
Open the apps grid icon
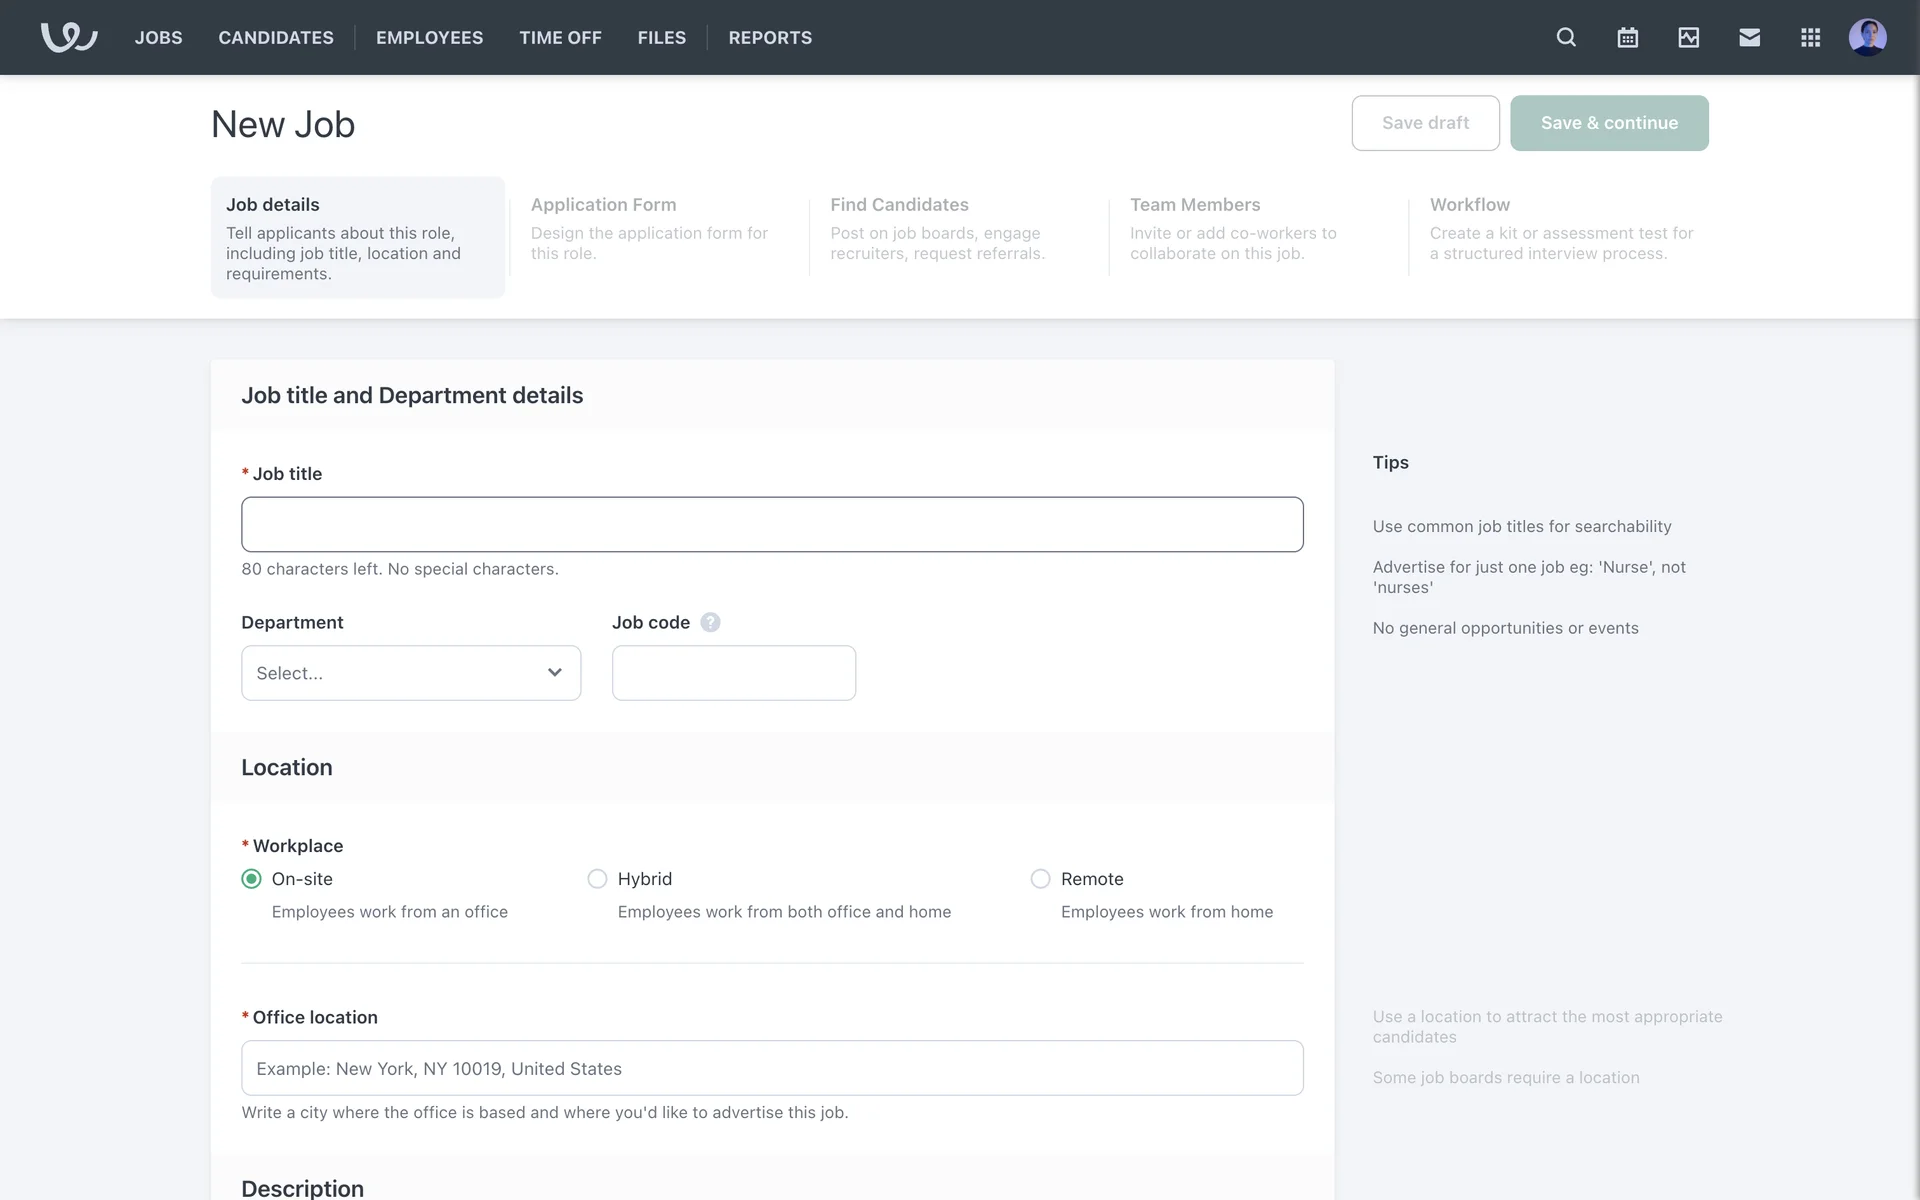coord(1810,37)
